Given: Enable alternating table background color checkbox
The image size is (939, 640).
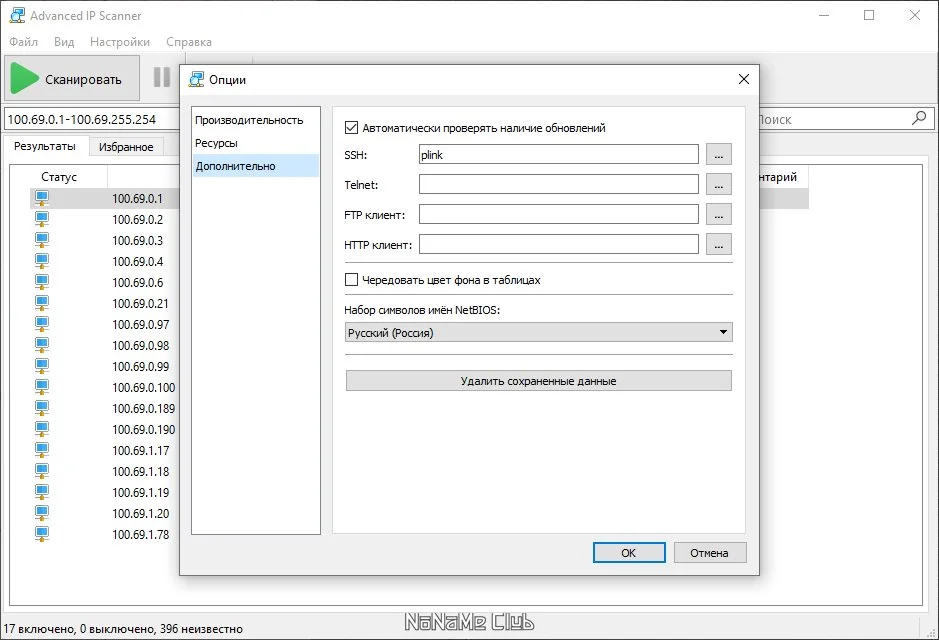Looking at the screenshot, I should tap(352, 280).
